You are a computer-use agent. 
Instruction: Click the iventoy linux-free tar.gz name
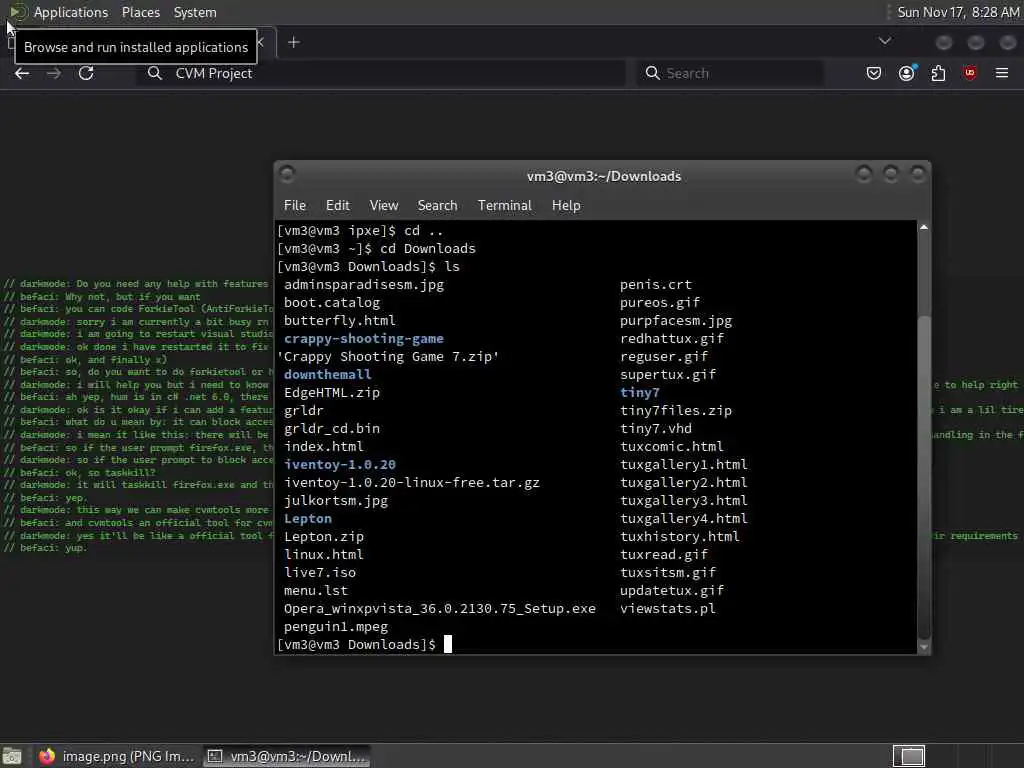tap(411, 483)
